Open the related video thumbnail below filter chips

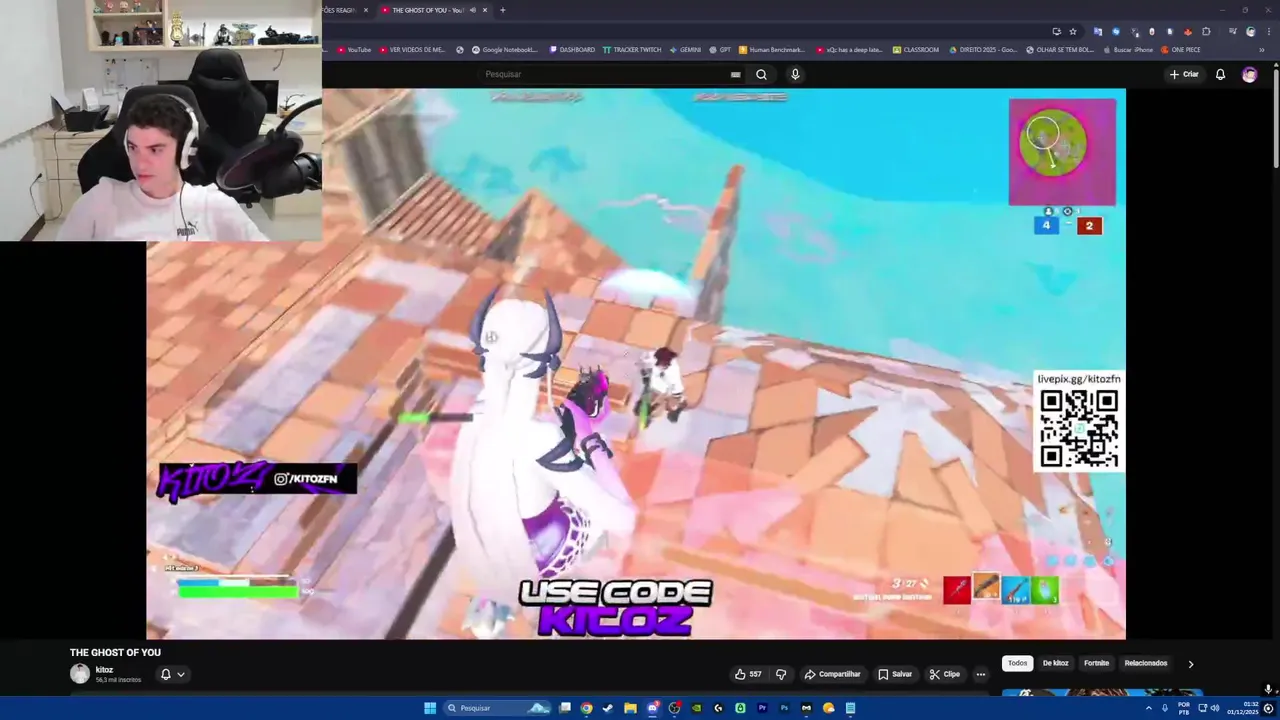[x=1102, y=692]
